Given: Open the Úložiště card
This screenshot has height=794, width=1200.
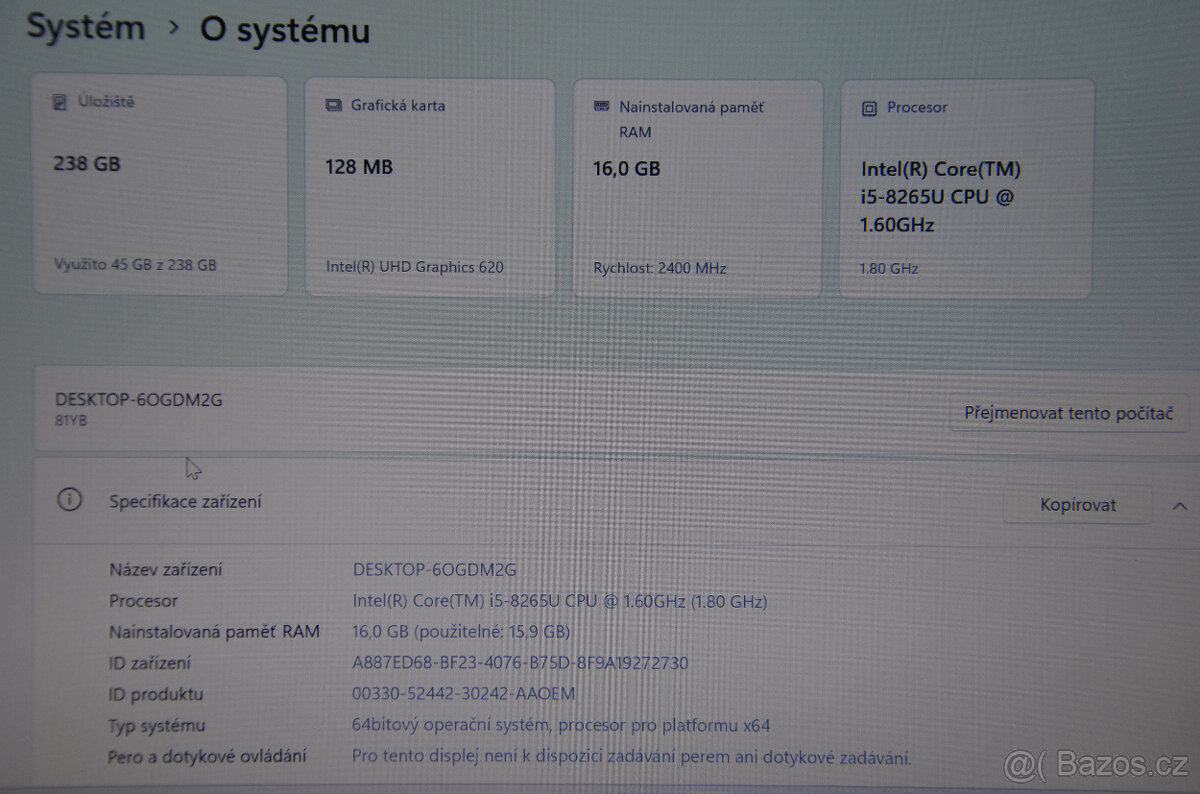Looking at the screenshot, I should pos(160,186).
